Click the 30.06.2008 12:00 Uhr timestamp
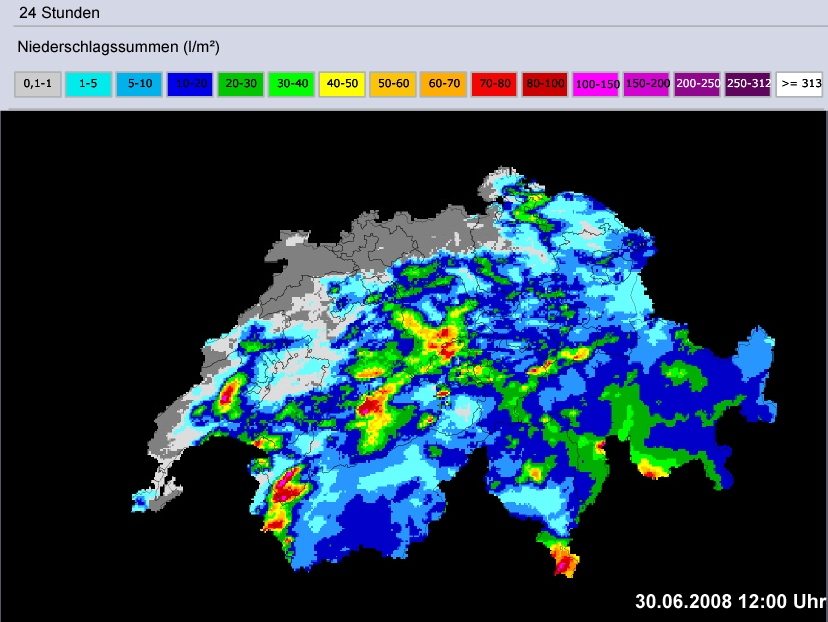This screenshot has width=828, height=622. pos(731,601)
